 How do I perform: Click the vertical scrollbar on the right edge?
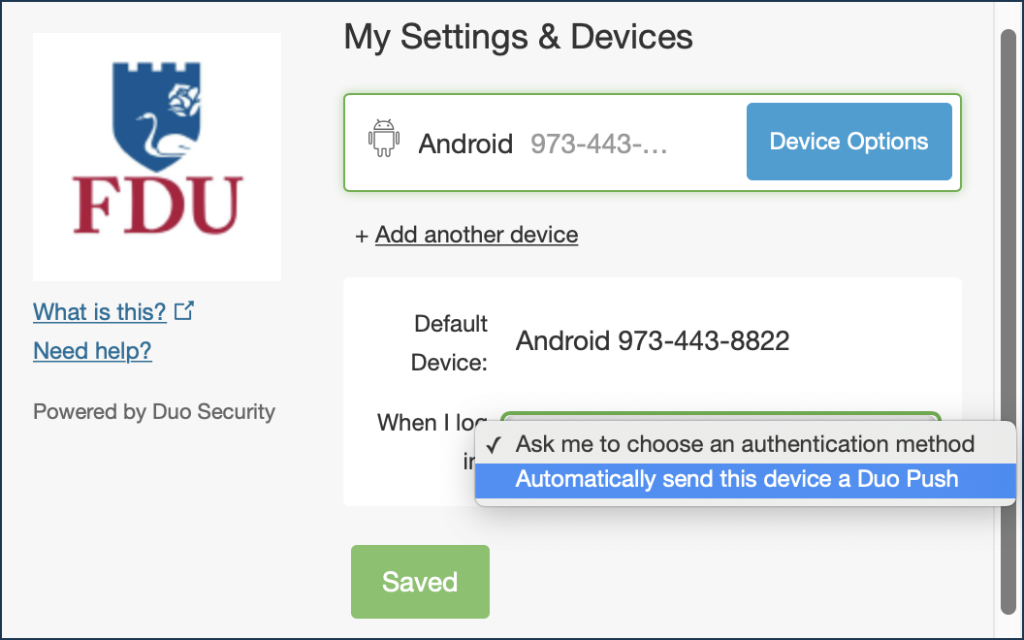coord(1008,320)
